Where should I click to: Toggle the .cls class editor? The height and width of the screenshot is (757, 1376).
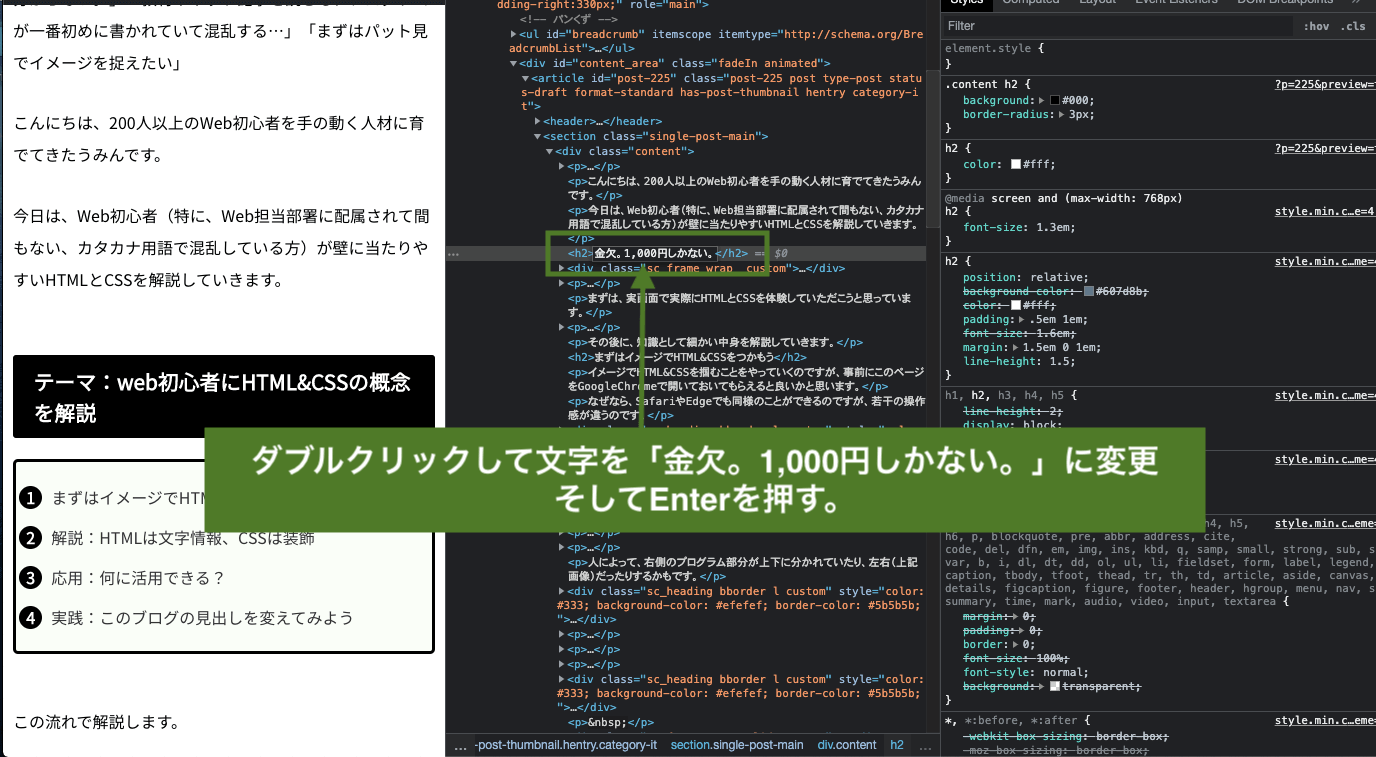pyautogui.click(x=1354, y=26)
